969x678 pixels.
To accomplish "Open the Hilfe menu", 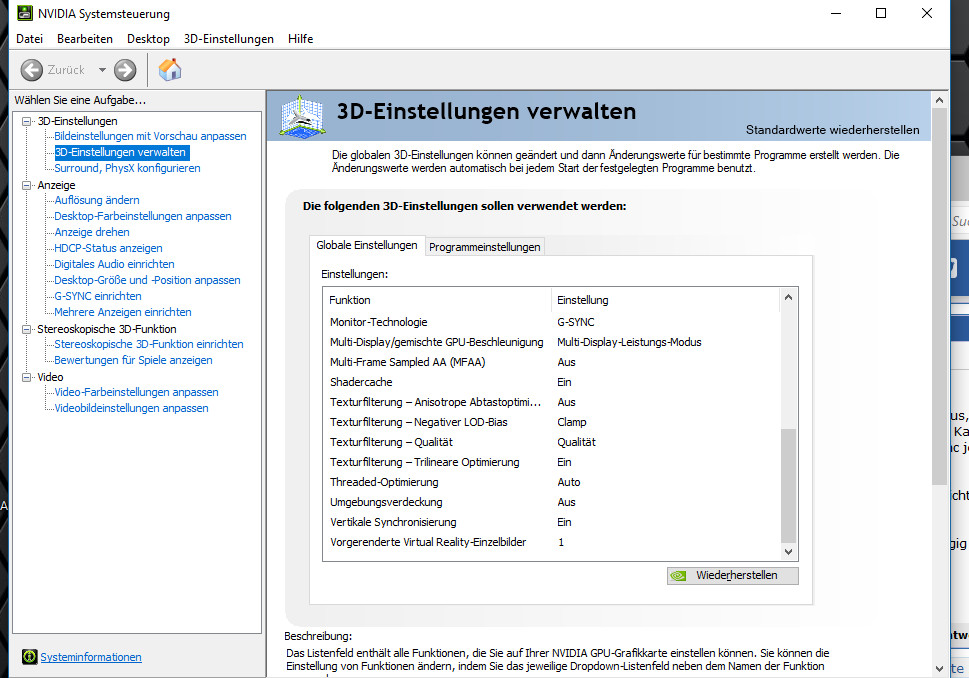I will tap(300, 38).
